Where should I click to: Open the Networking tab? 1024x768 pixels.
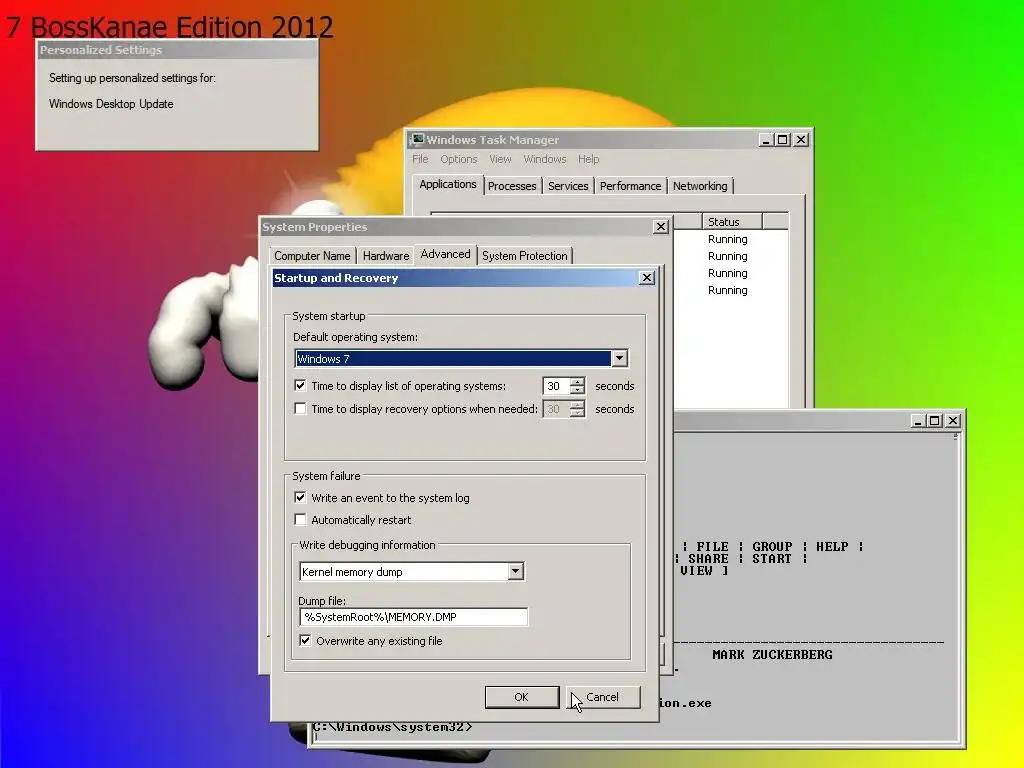point(700,186)
